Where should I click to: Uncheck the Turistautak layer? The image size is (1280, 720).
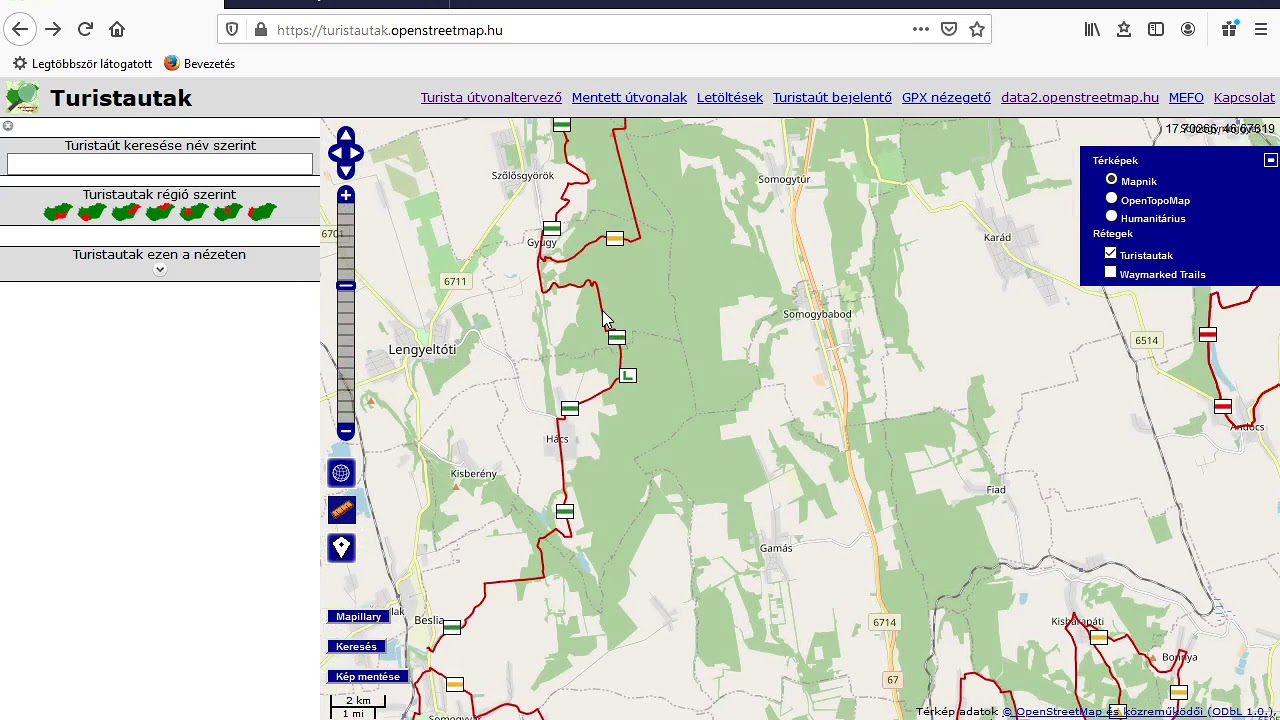click(x=1110, y=254)
